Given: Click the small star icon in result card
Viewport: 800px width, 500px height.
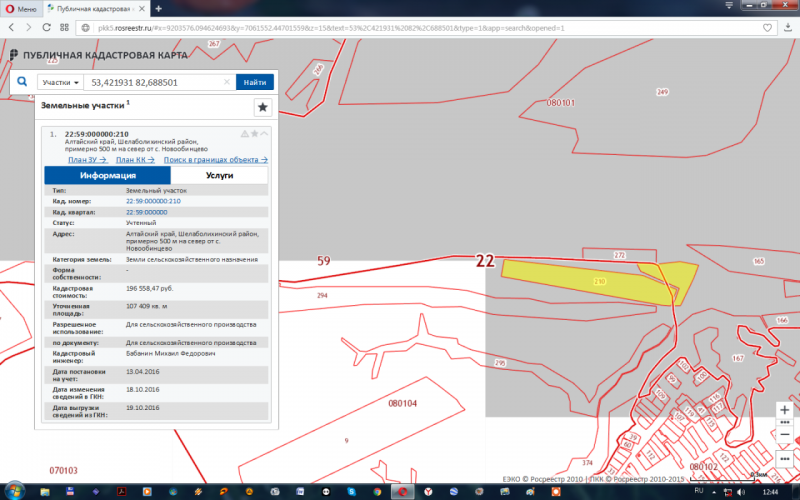Looking at the screenshot, I should tap(254, 134).
